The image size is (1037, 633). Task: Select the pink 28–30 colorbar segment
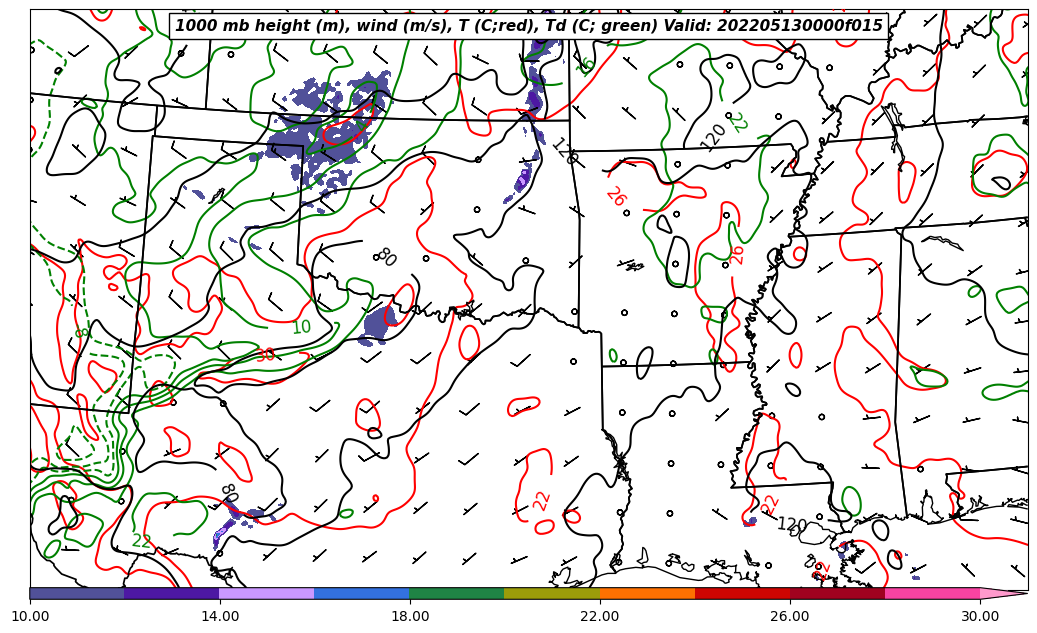(x=933, y=593)
